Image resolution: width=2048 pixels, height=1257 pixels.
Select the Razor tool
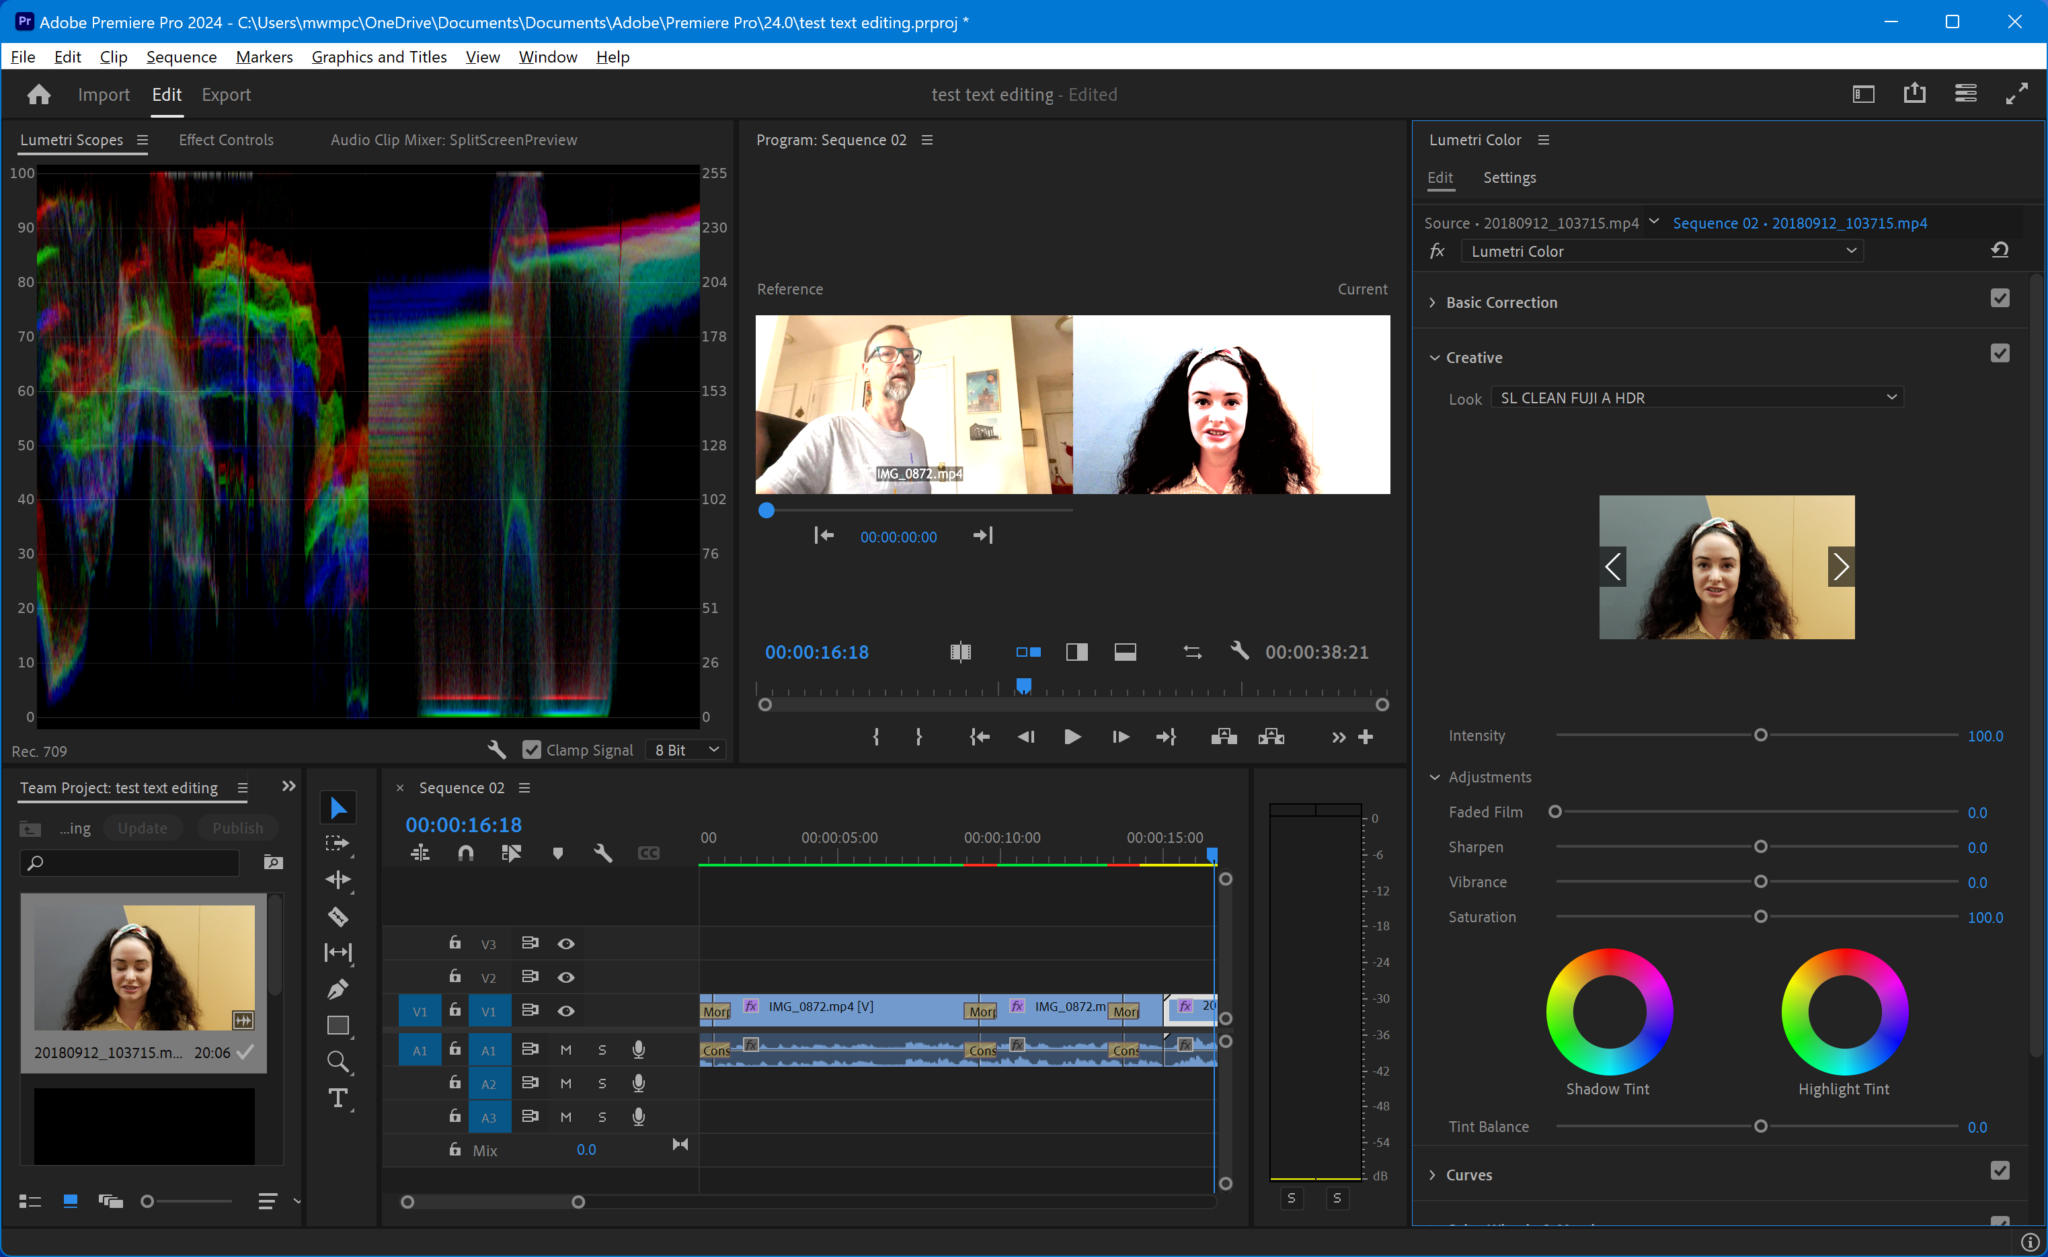coord(337,916)
